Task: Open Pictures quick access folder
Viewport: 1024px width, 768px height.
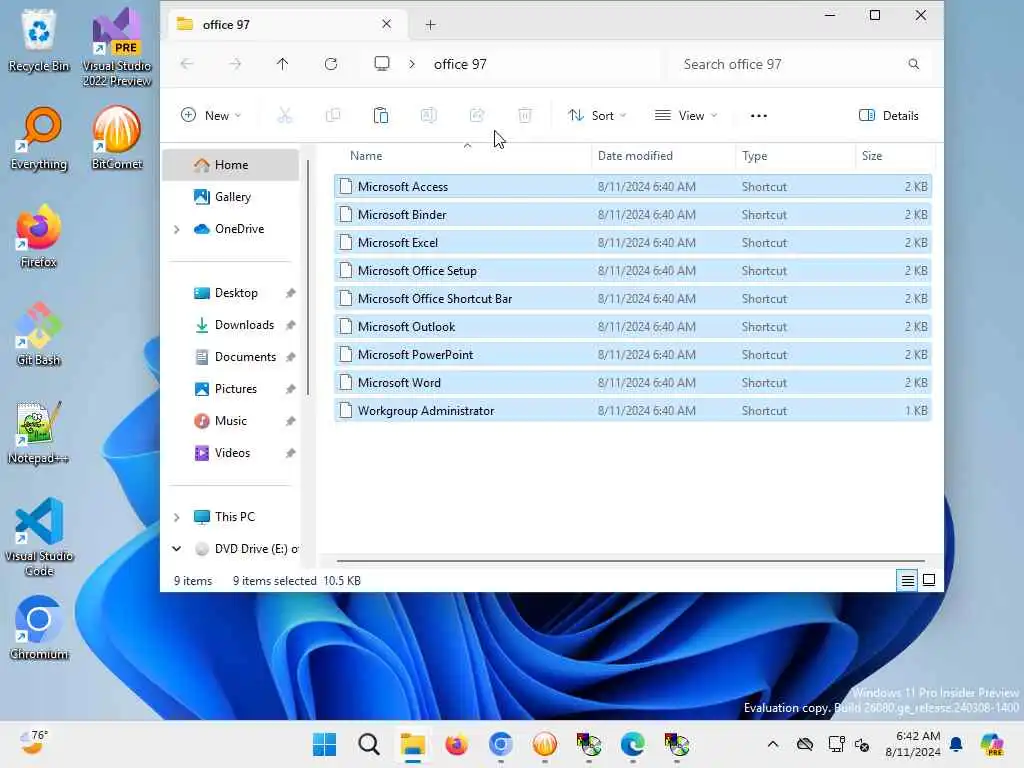Action: tap(231, 389)
